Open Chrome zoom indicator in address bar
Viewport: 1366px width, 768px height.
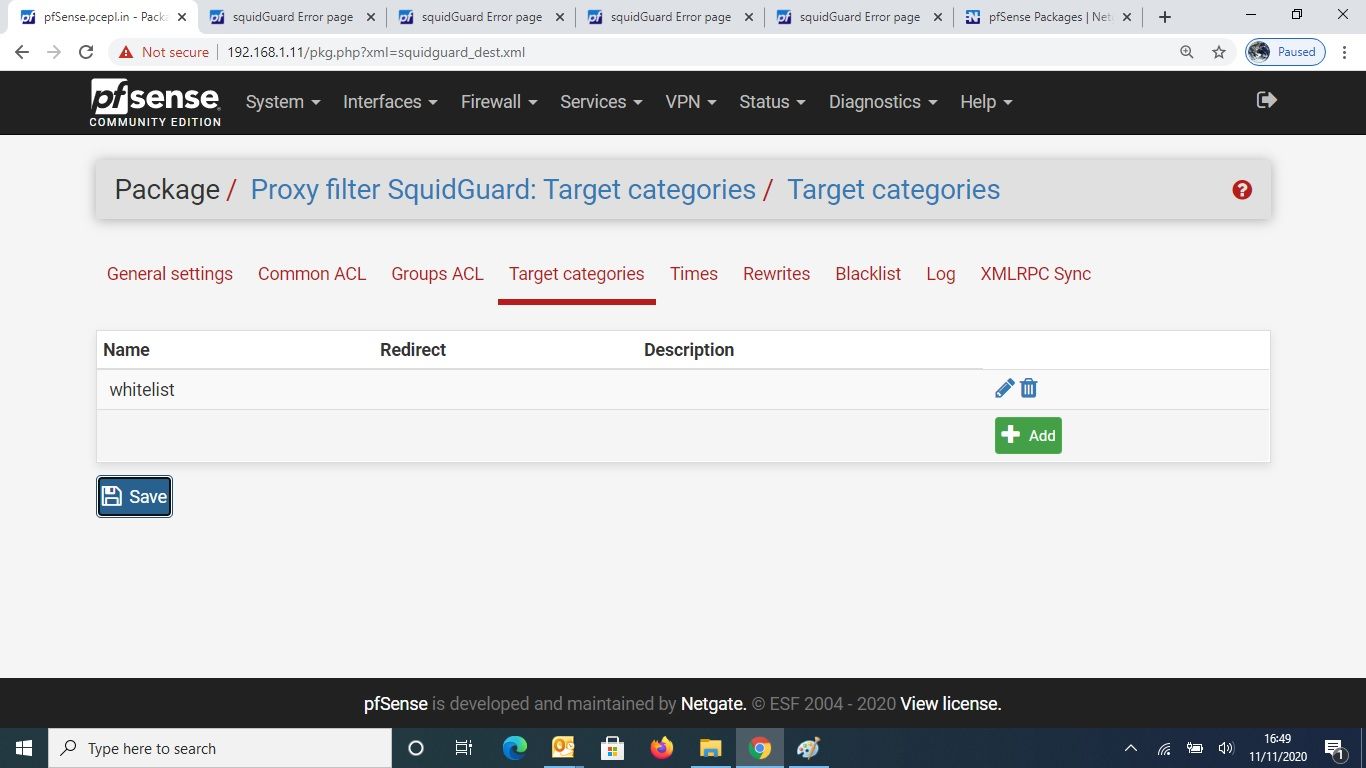coord(1187,52)
